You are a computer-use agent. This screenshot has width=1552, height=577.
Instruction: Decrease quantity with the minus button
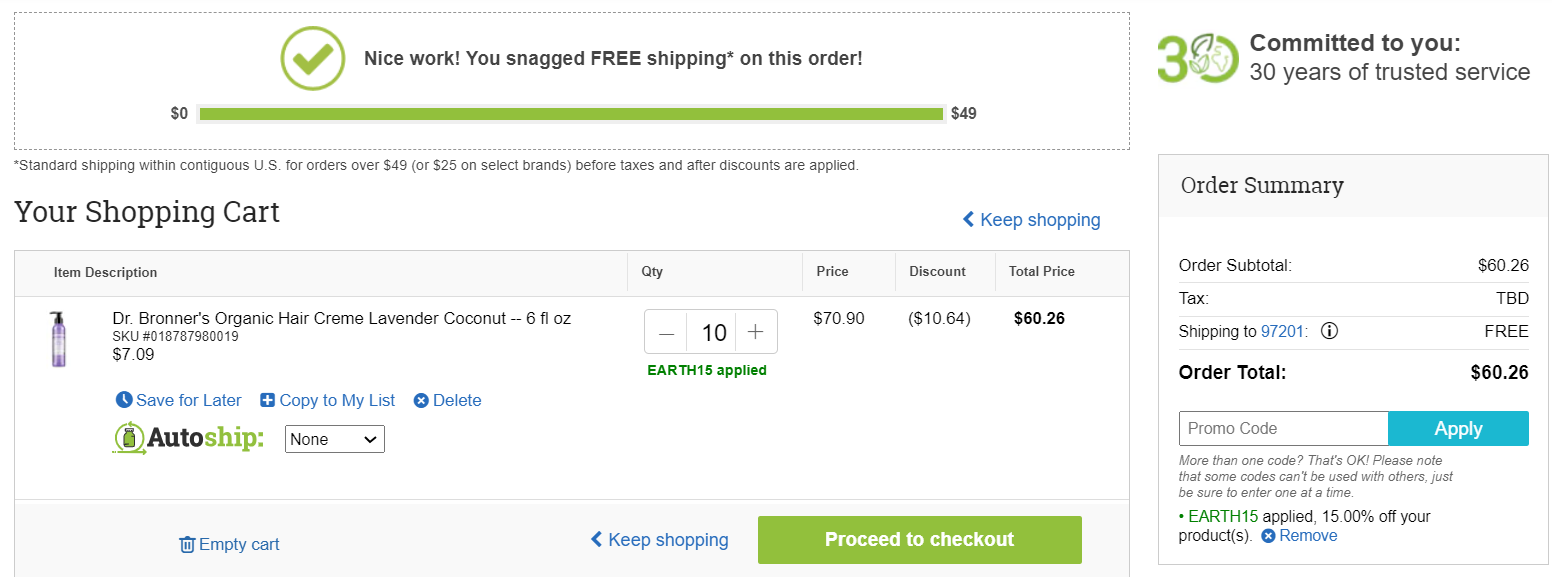667,332
